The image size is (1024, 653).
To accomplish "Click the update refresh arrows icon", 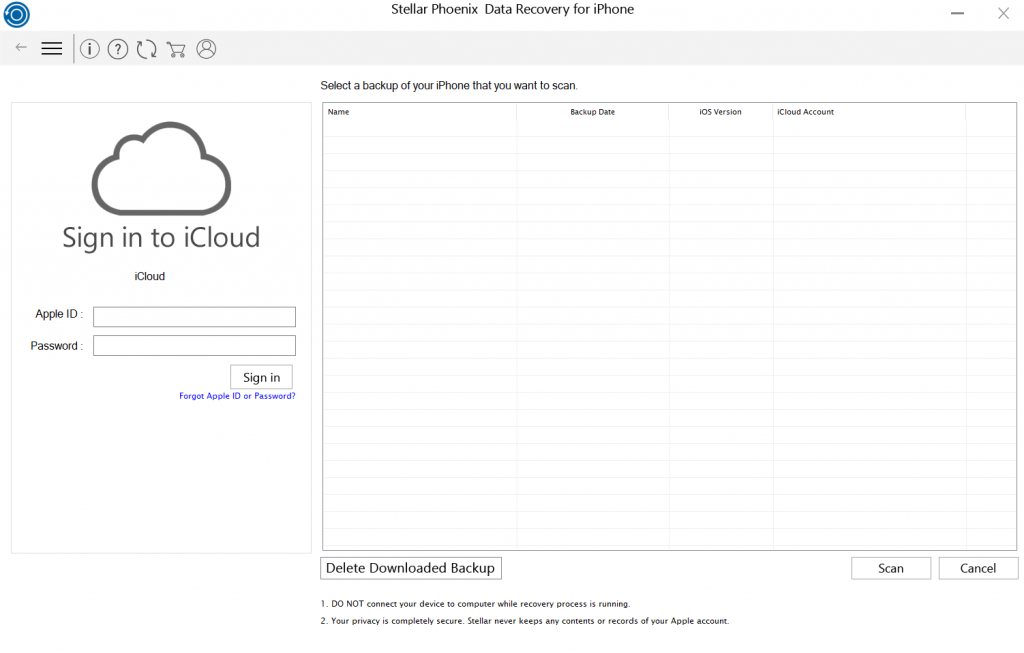I will pyautogui.click(x=146, y=49).
